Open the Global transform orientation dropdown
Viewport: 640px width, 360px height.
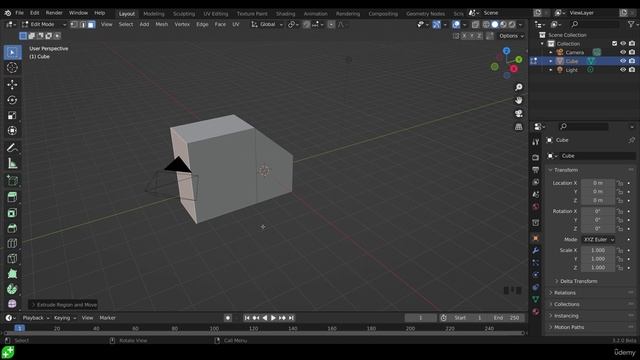[x=267, y=24]
